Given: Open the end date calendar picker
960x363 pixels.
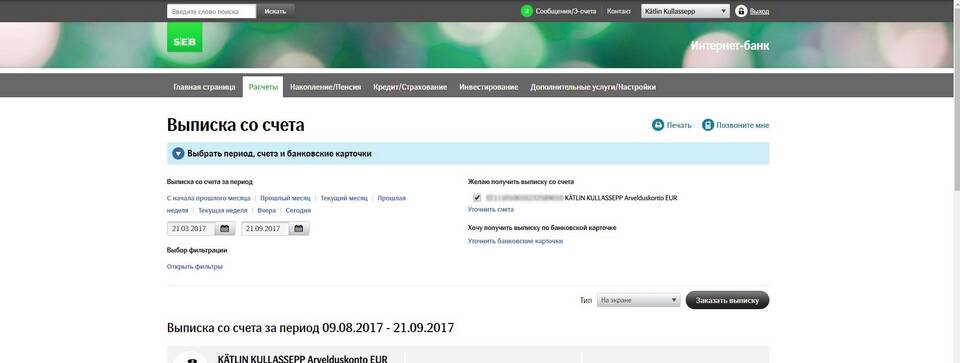Looking at the screenshot, I should coord(299,228).
